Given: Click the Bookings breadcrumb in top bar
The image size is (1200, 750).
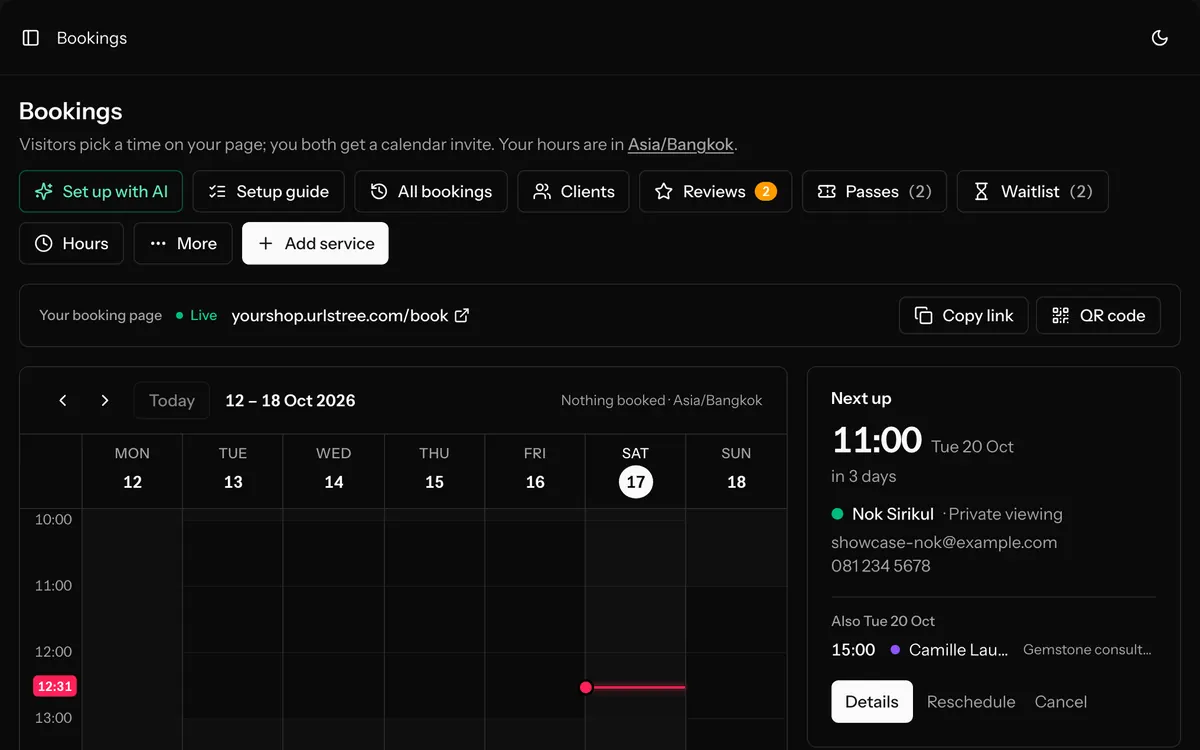Looking at the screenshot, I should tap(92, 38).
